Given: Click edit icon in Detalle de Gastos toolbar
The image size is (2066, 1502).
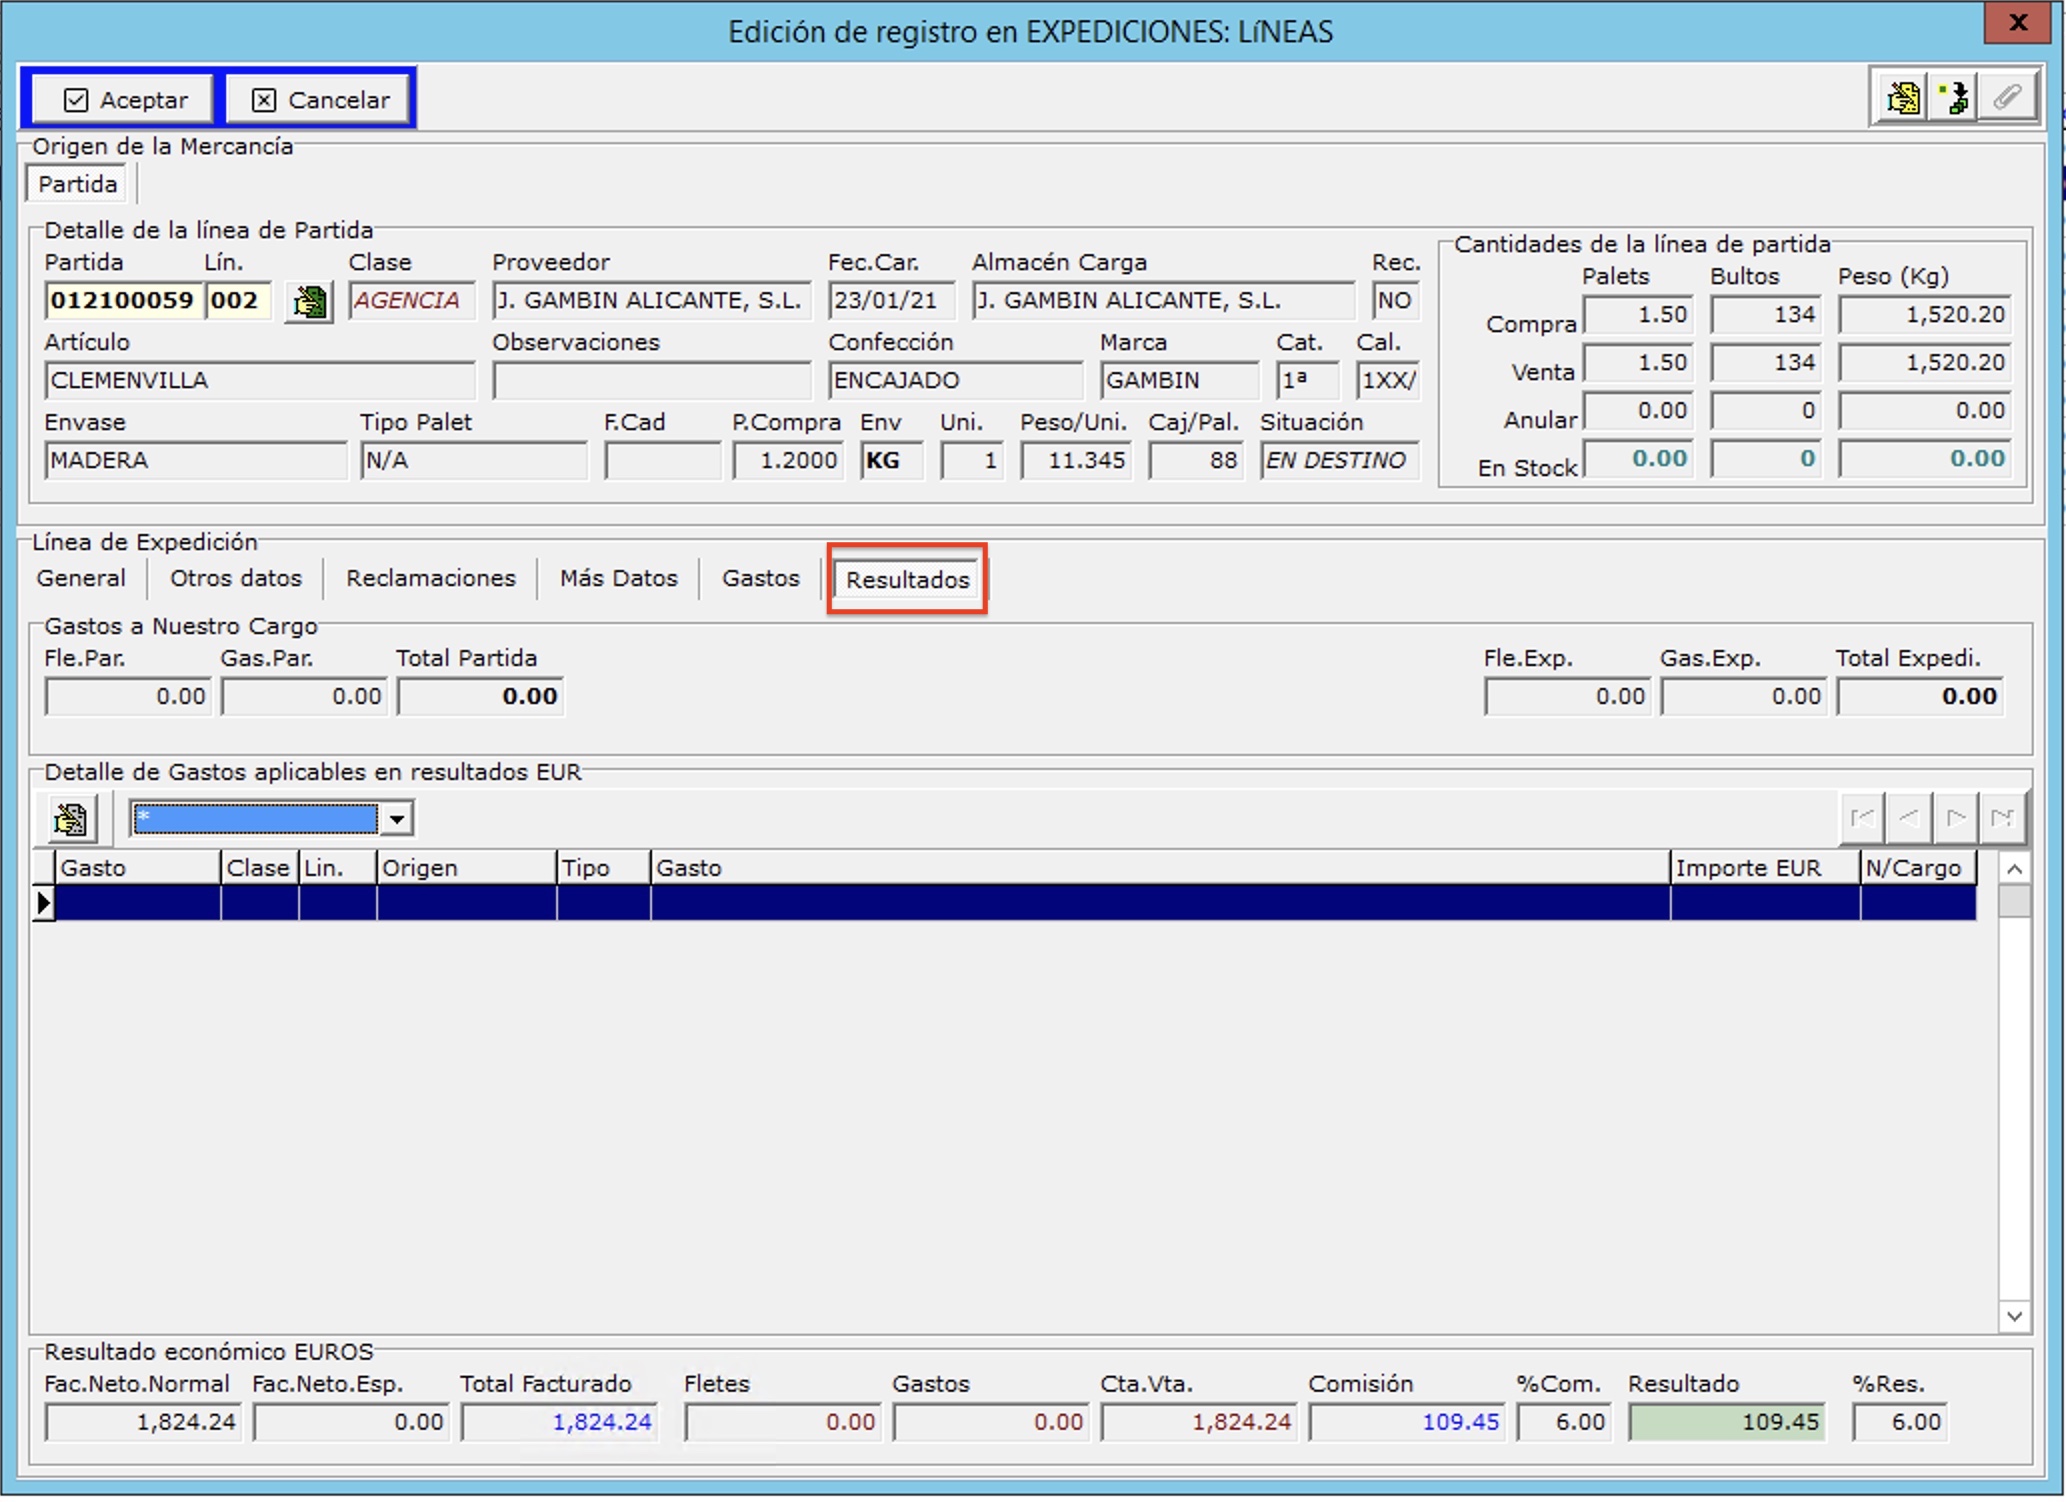Looking at the screenshot, I should coord(70,819).
